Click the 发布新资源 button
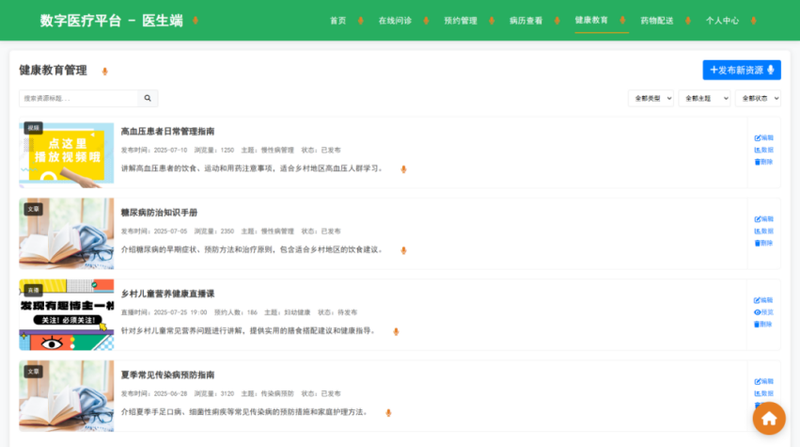800x447 pixels. pos(741,70)
